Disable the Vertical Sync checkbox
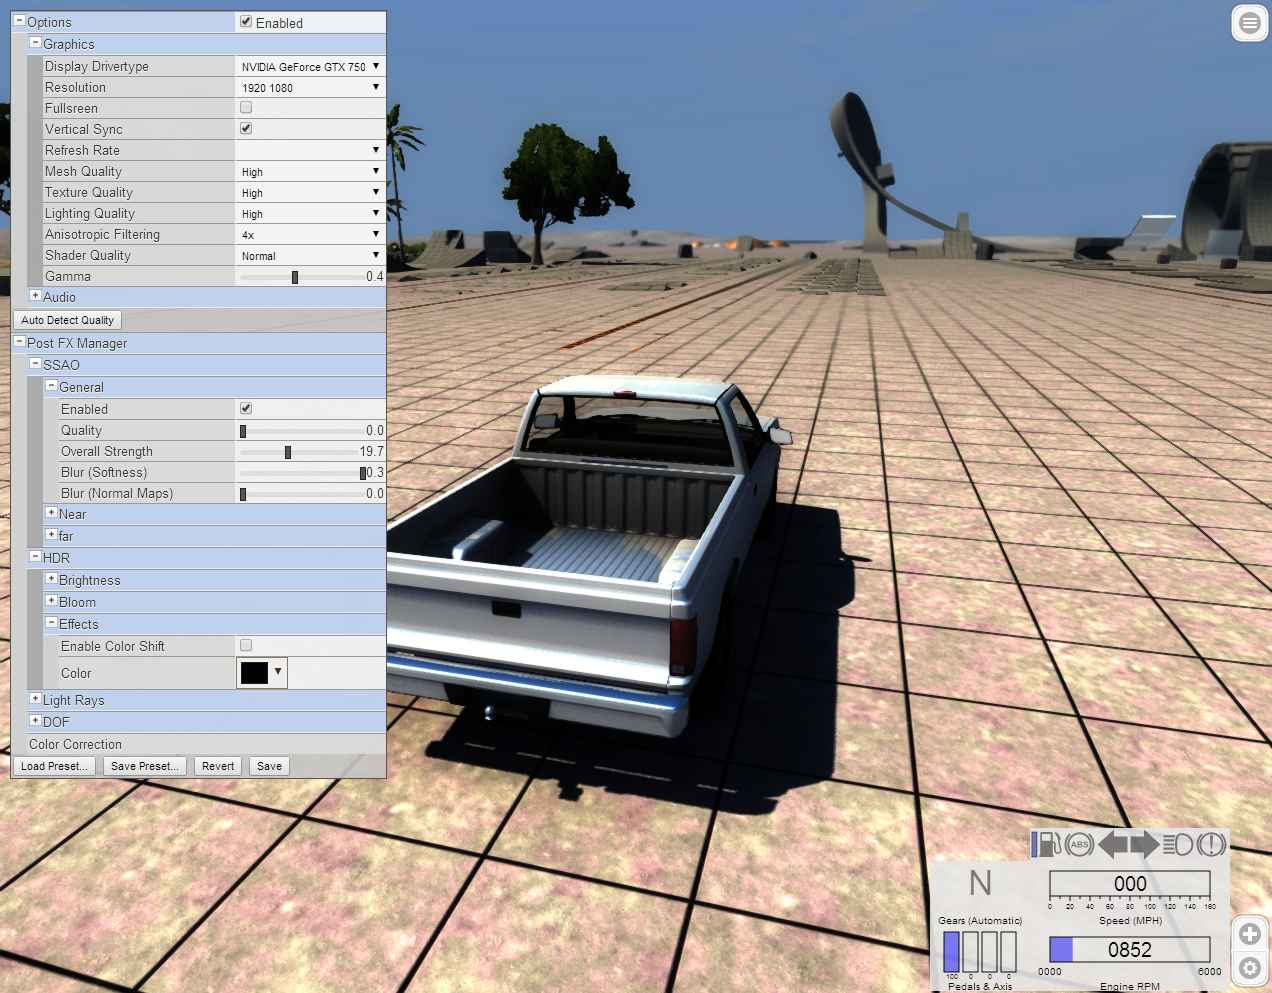The height and width of the screenshot is (993, 1272). [246, 128]
